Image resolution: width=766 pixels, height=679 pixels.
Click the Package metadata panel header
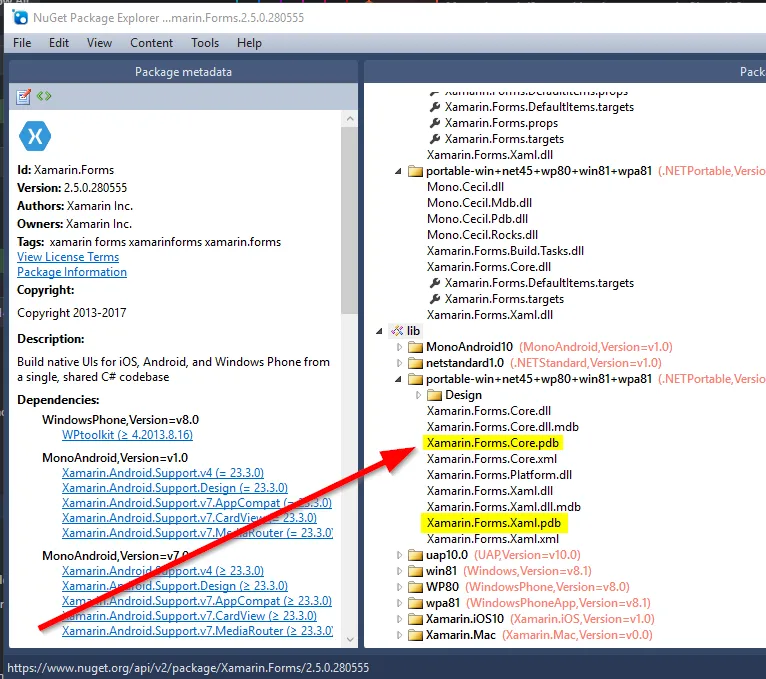coord(183,72)
